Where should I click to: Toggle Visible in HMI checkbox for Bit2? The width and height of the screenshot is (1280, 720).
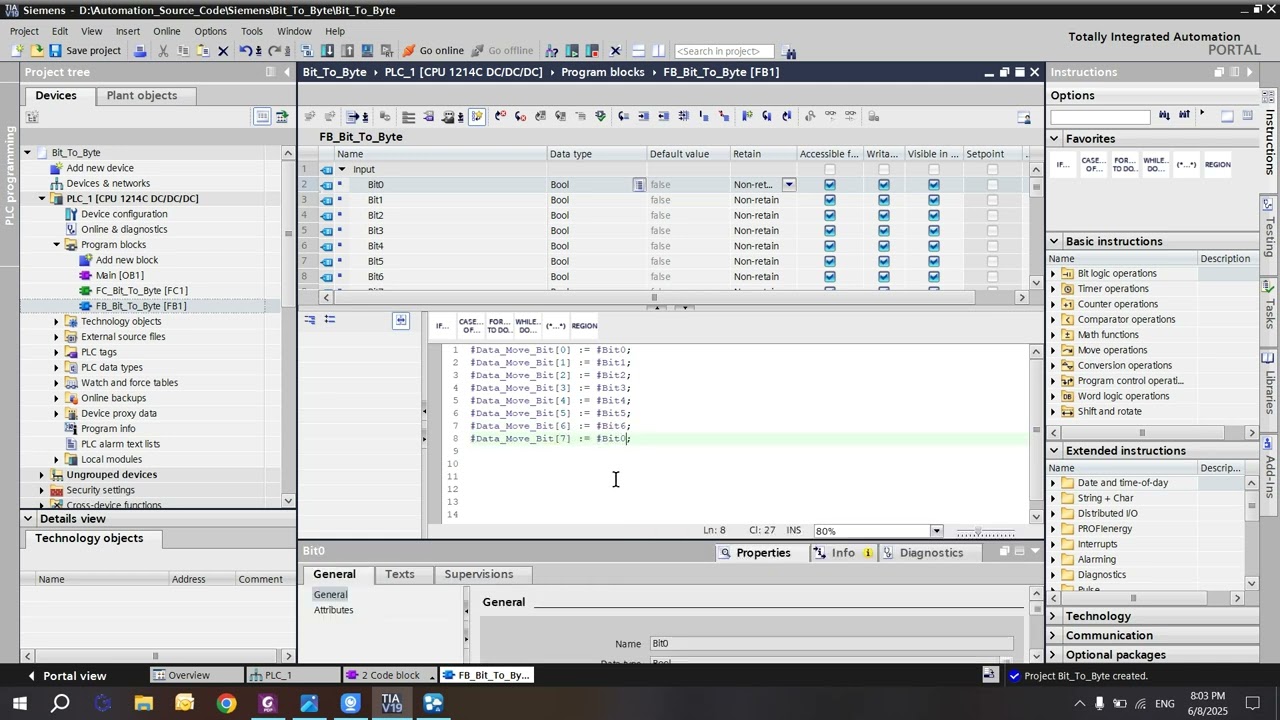coord(934,215)
